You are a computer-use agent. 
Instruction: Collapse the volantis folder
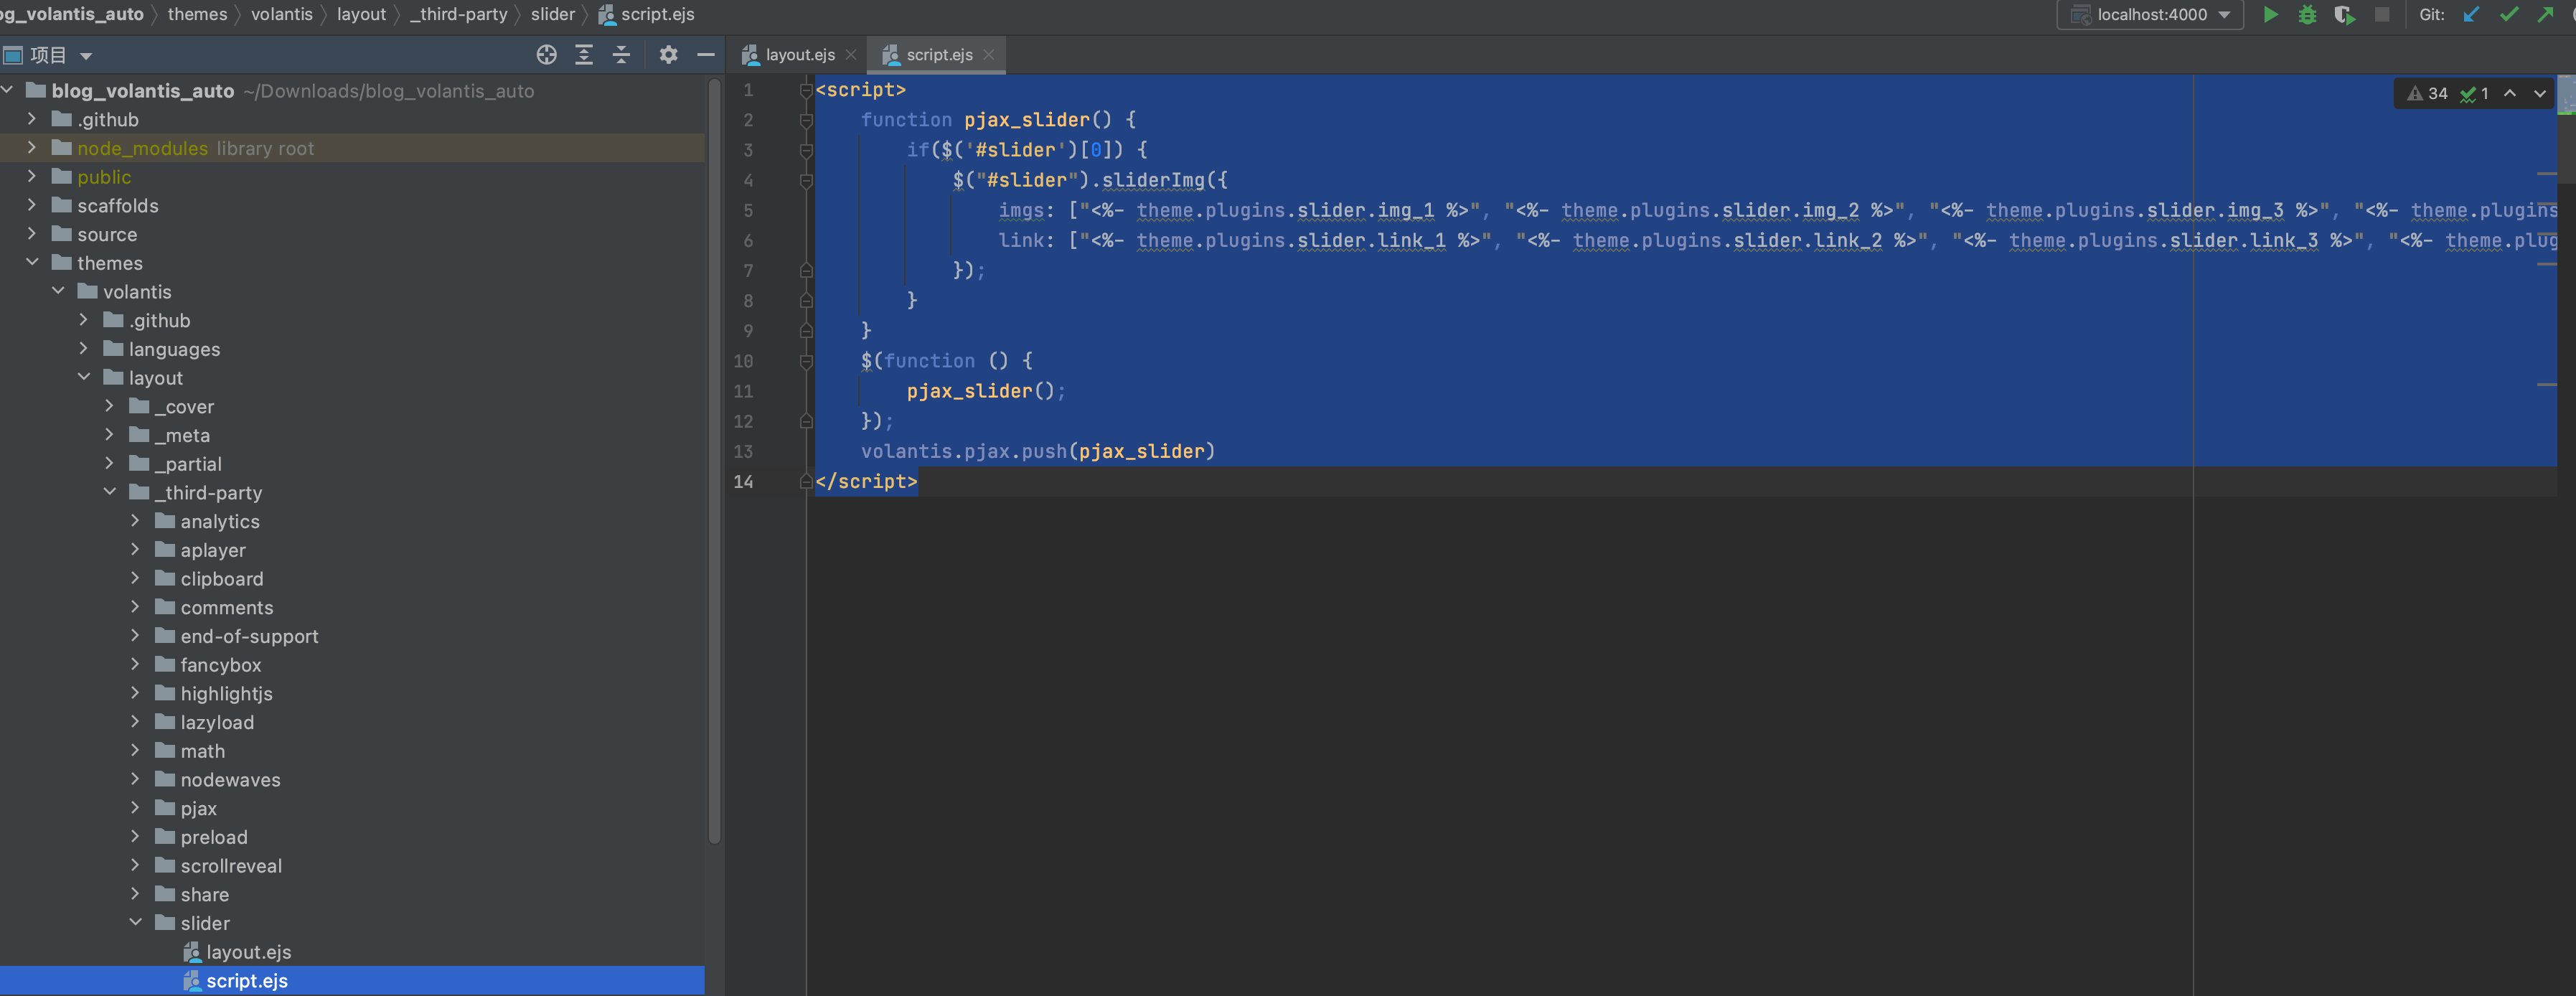click(58, 291)
